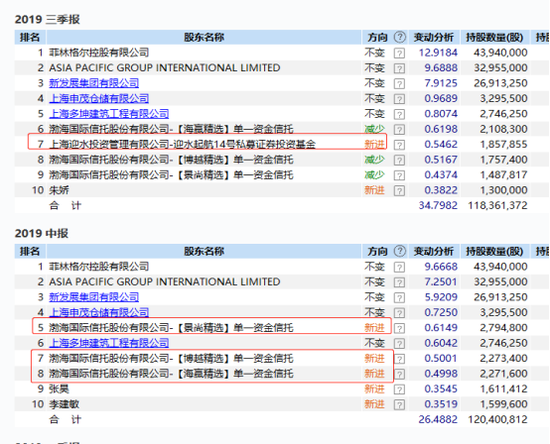The width and height of the screenshot is (550, 444).
Task: Click question mark icon for 中报 景尚精选 row
Action: click(x=399, y=328)
